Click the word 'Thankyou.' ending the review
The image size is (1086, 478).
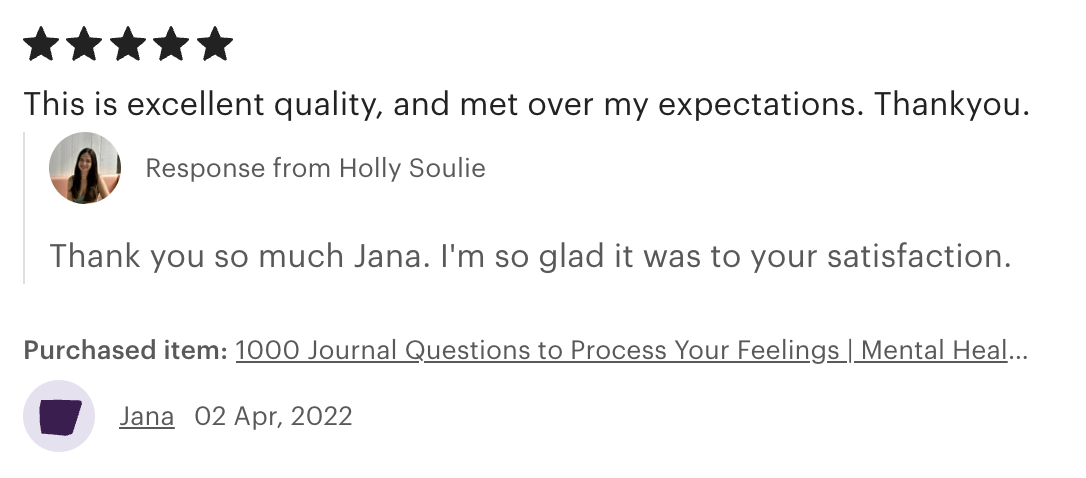pos(952,105)
